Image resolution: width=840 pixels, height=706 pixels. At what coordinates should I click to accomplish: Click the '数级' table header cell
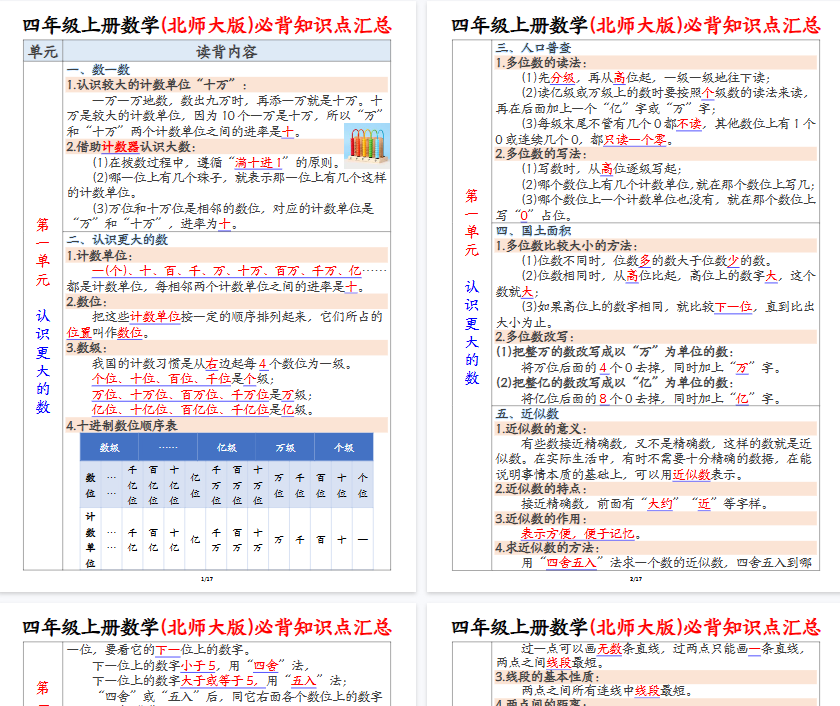point(110,447)
